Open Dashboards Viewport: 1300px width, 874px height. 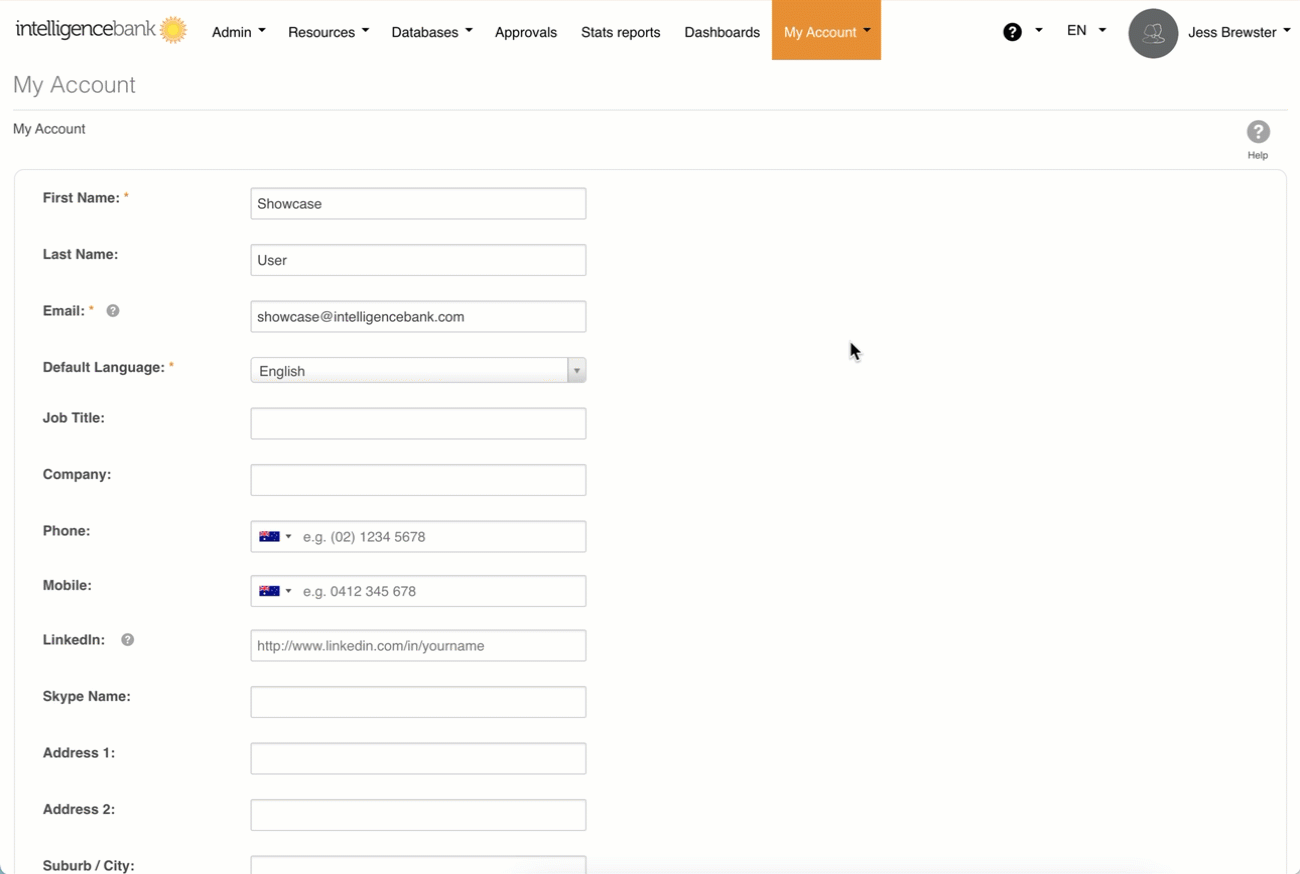tap(722, 32)
